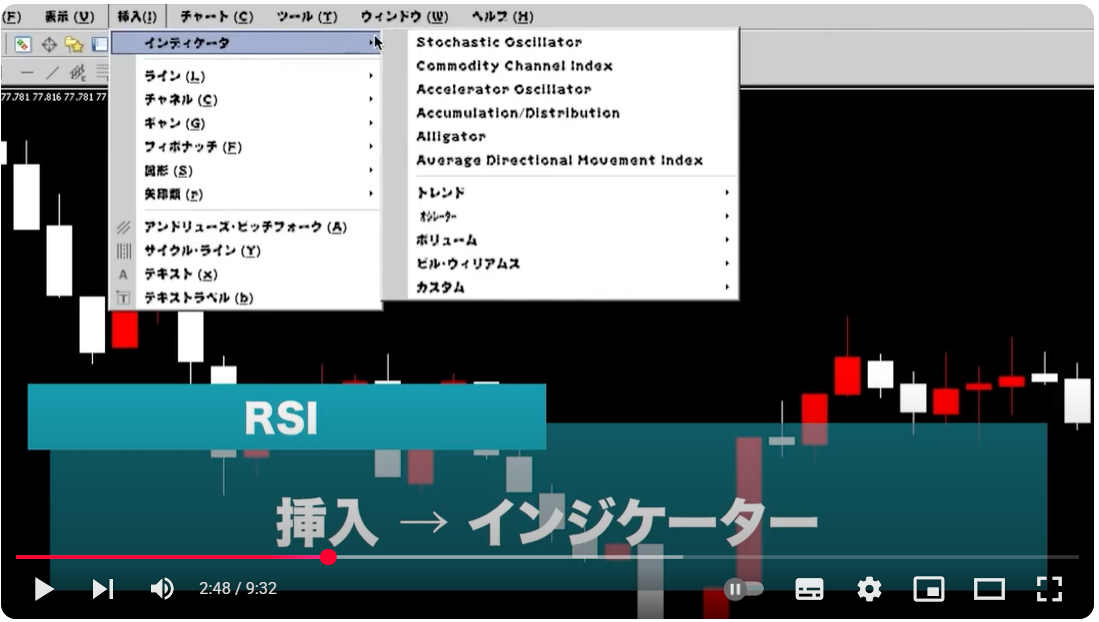Screen dimensions: 1099x622
Task: Open the video settings gear
Action: pos(869,589)
